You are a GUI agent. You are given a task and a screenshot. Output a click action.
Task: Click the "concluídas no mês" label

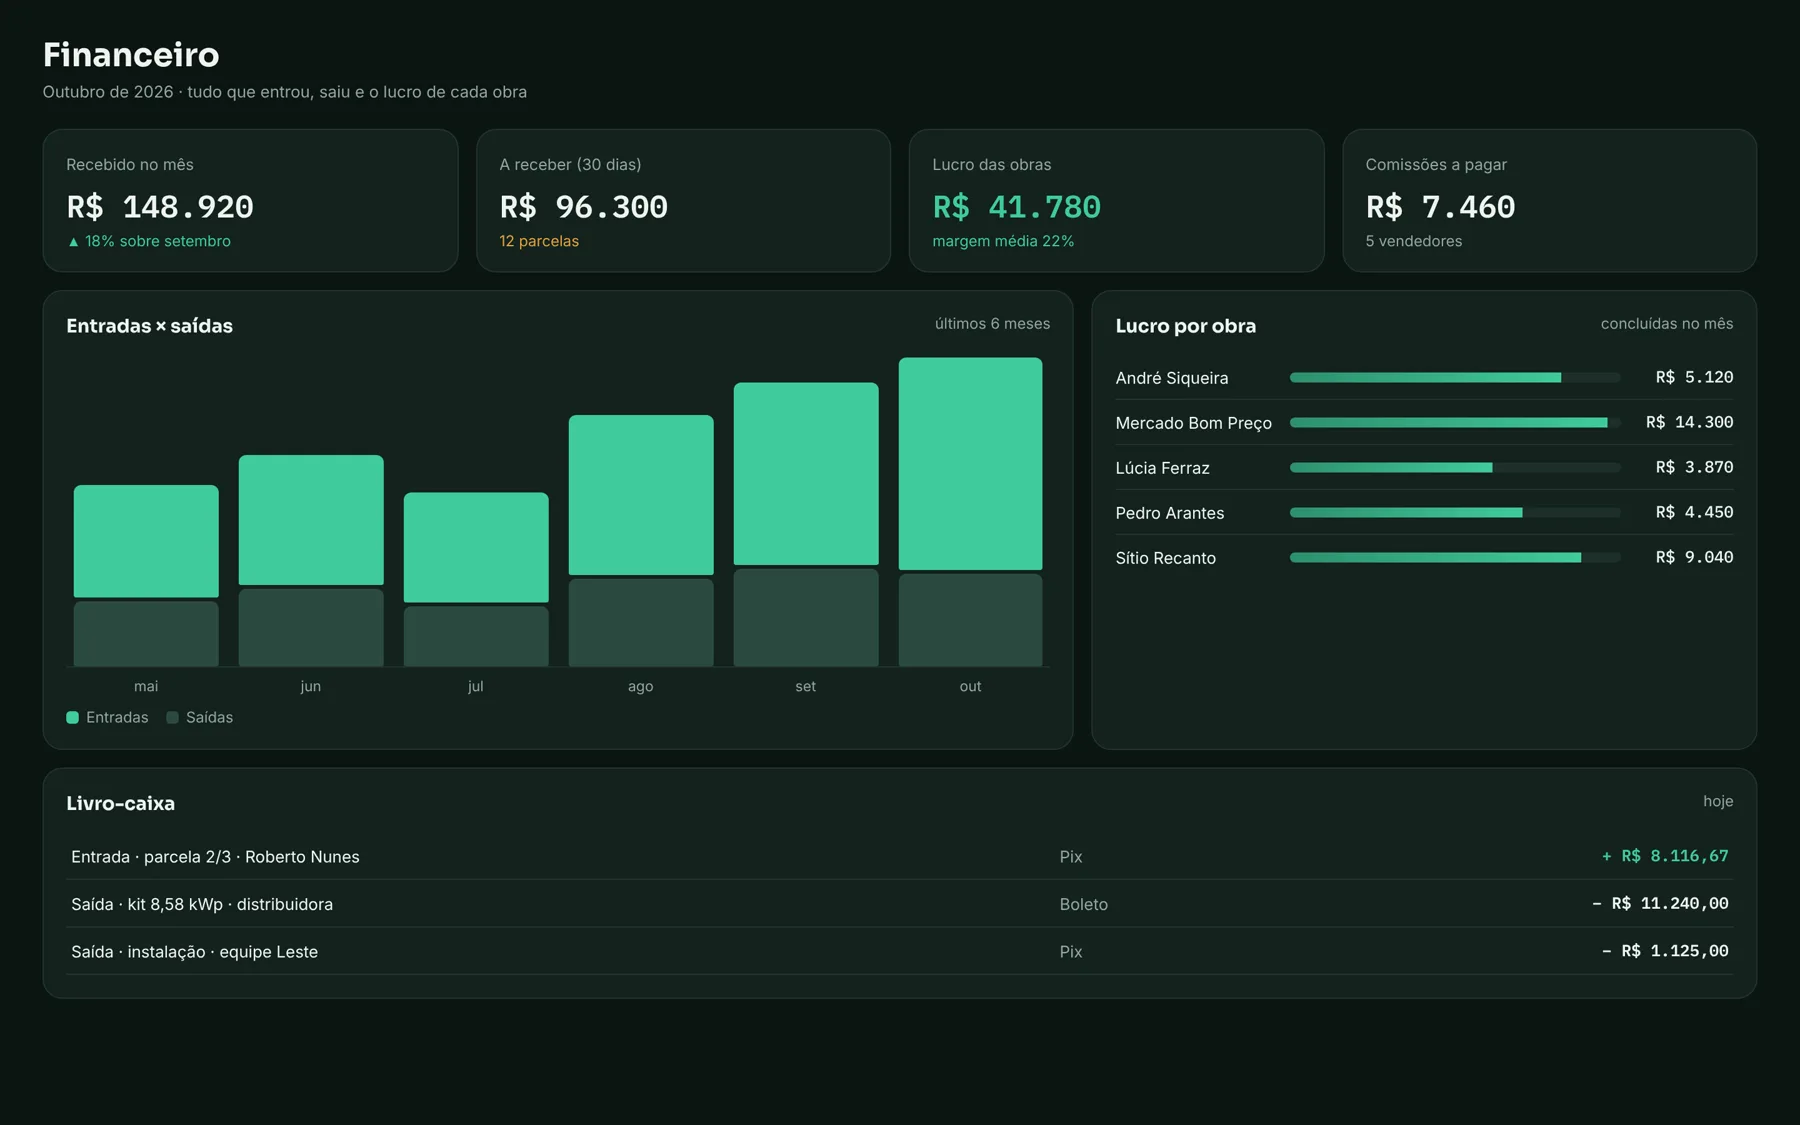pyautogui.click(x=1667, y=324)
